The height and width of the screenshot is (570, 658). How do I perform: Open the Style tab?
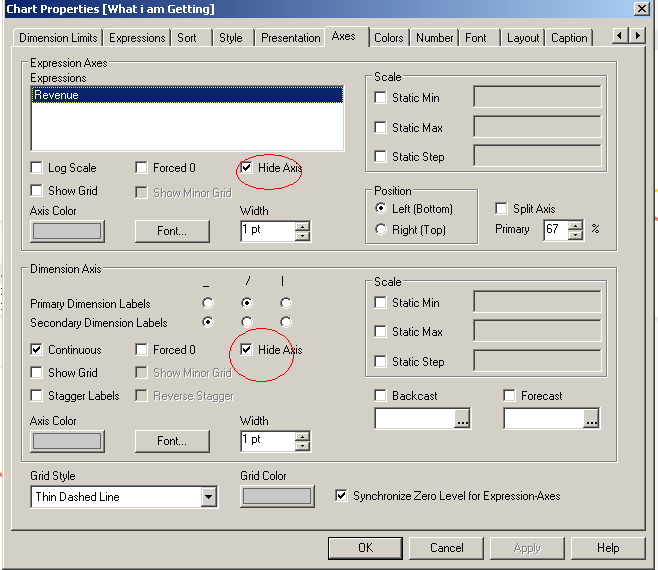click(231, 38)
